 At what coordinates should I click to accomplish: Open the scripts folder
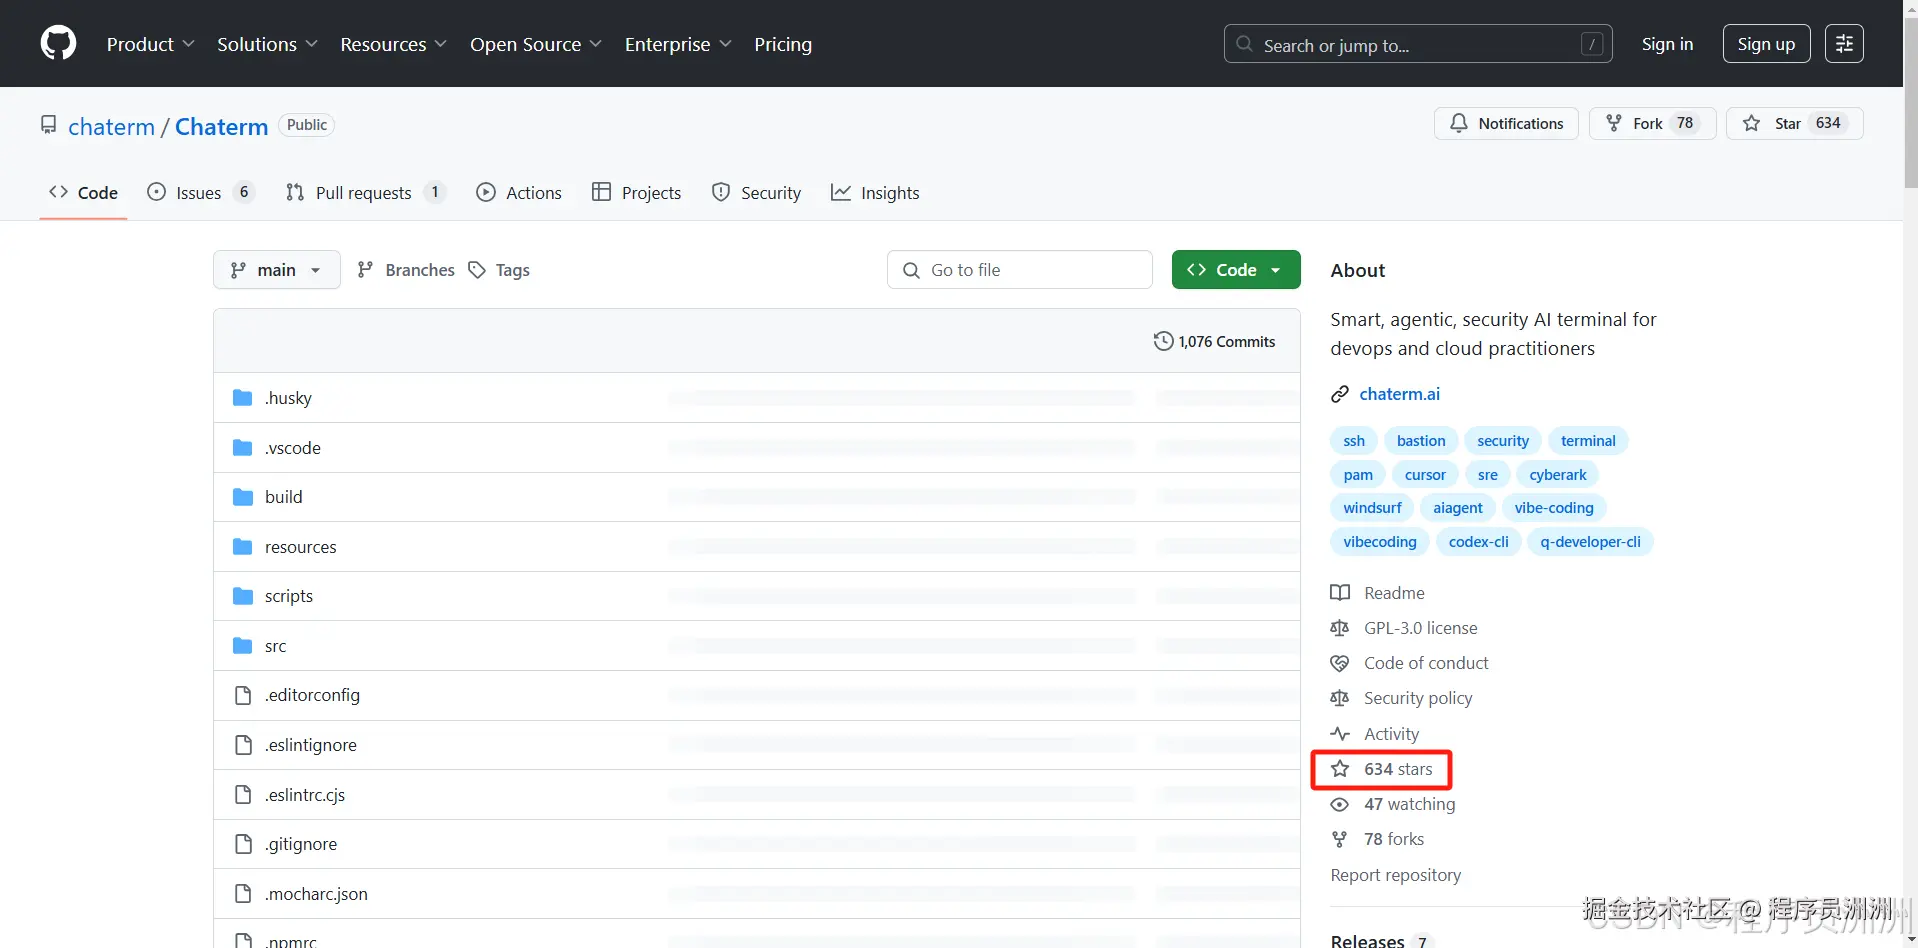(289, 596)
